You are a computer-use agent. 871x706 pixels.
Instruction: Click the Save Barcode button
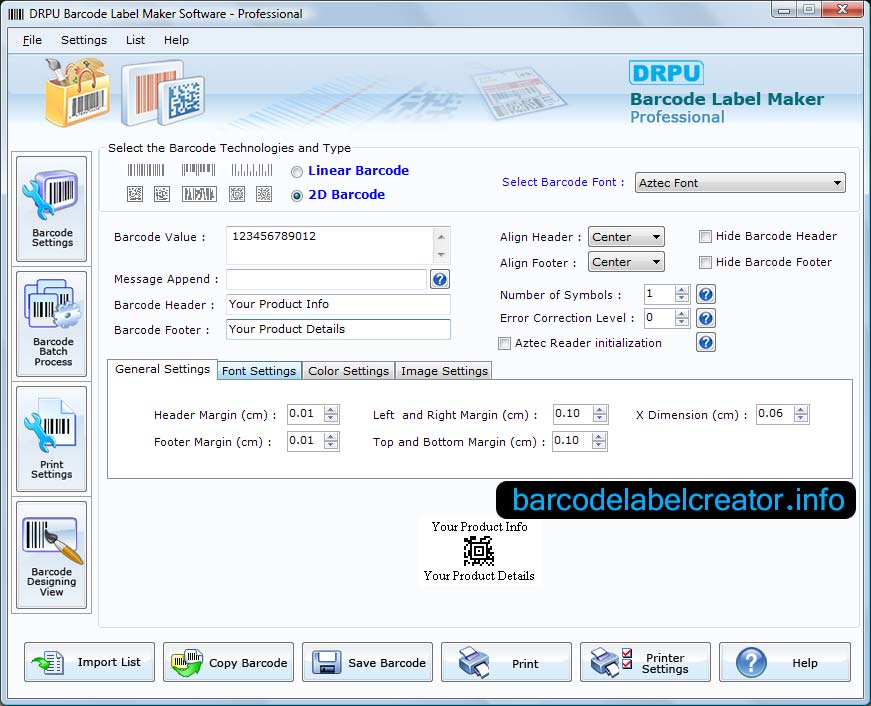click(367, 662)
